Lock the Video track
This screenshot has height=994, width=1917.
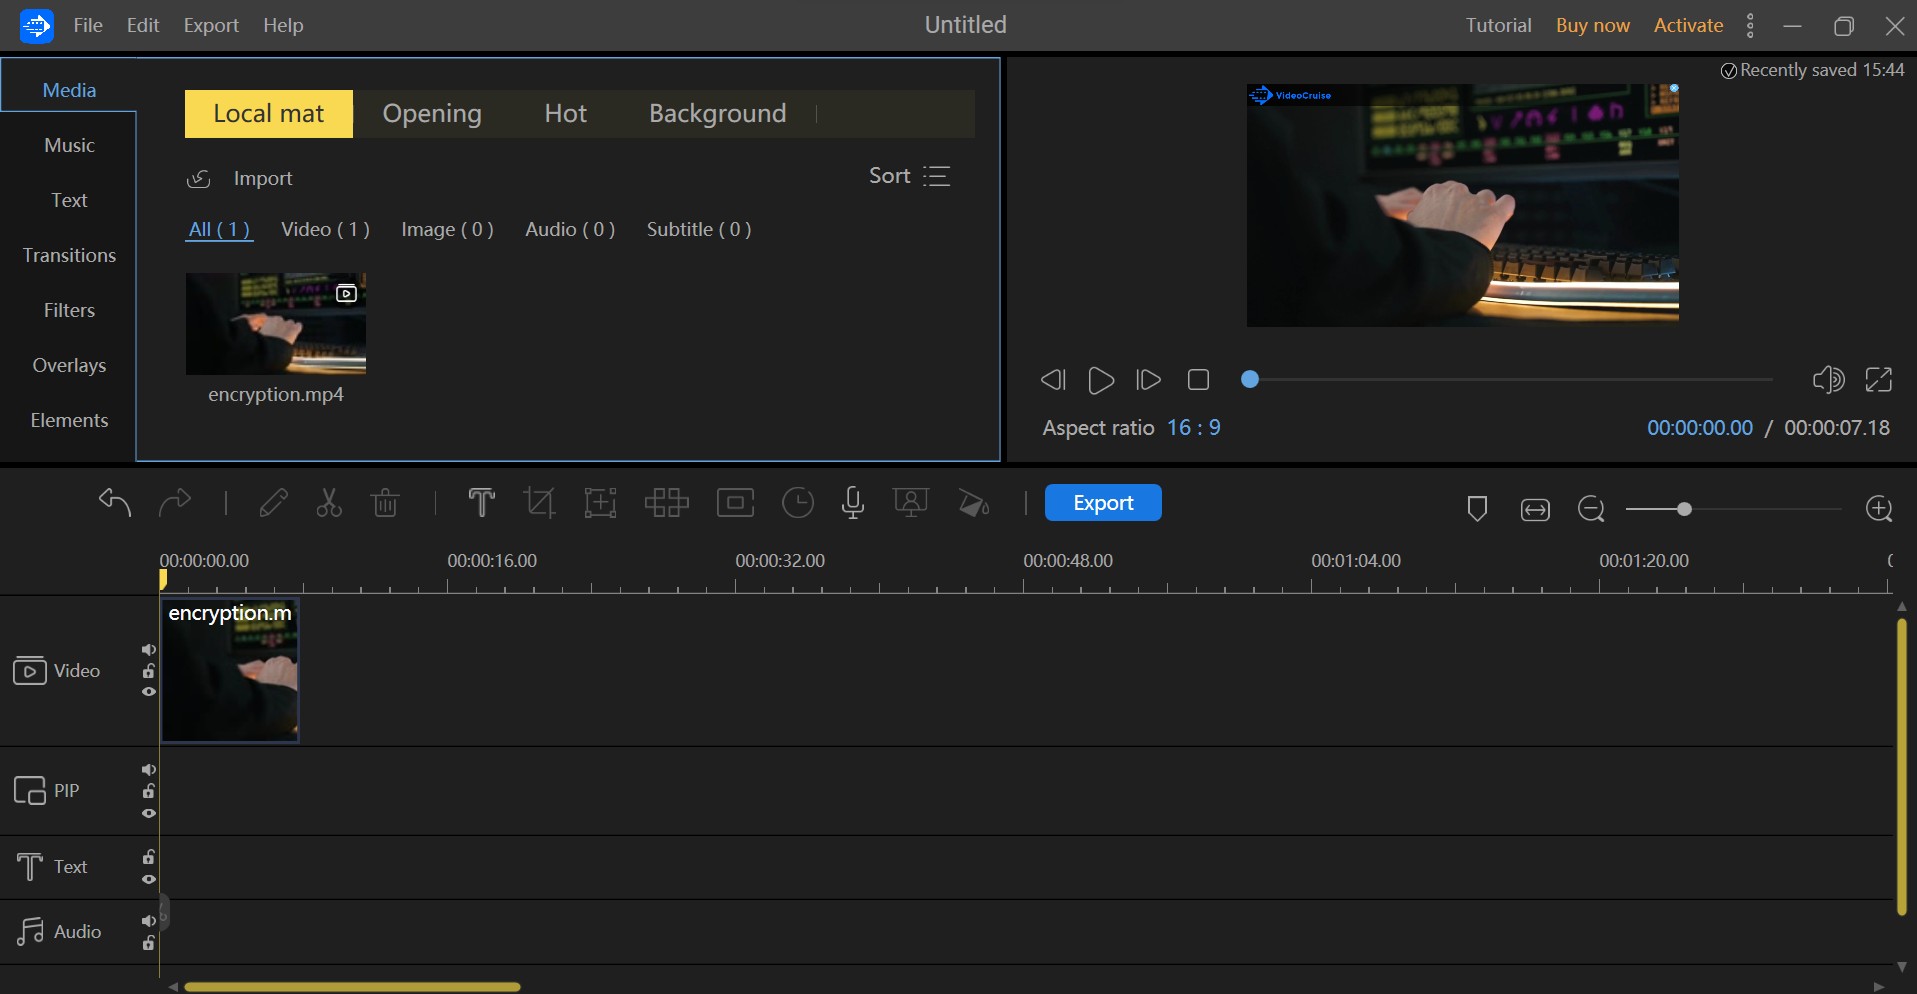[149, 671]
